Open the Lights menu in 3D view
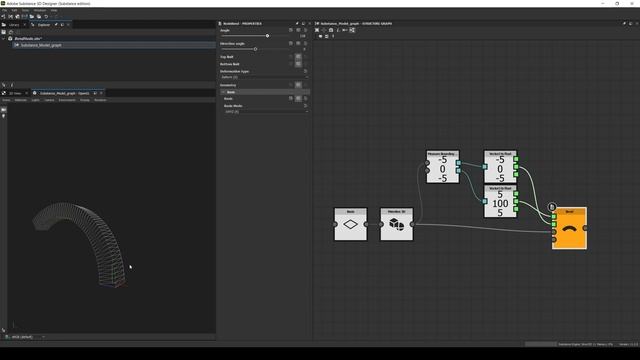The image size is (640, 360). pos(36,100)
